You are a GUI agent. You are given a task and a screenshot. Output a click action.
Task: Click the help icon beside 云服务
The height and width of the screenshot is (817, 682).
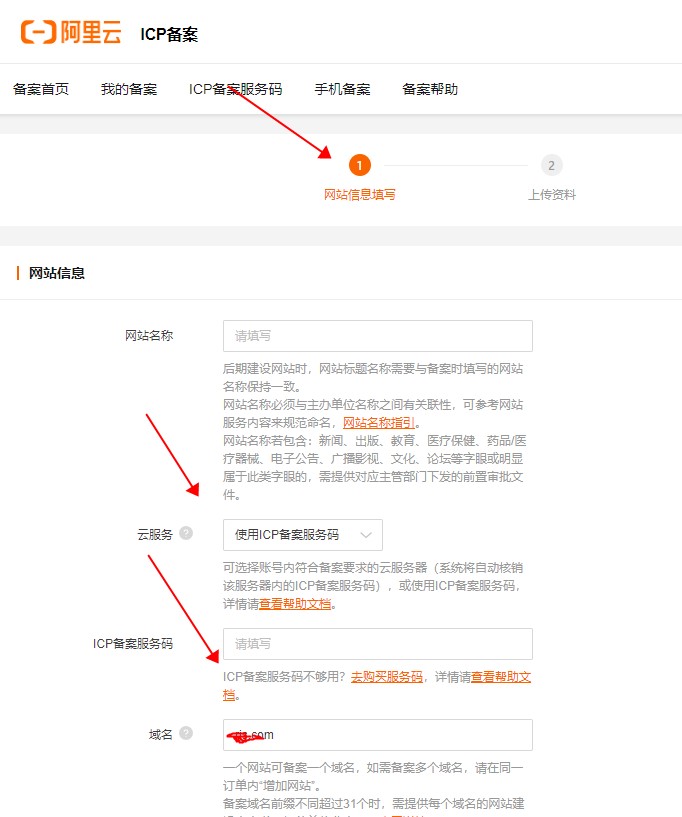click(186, 534)
